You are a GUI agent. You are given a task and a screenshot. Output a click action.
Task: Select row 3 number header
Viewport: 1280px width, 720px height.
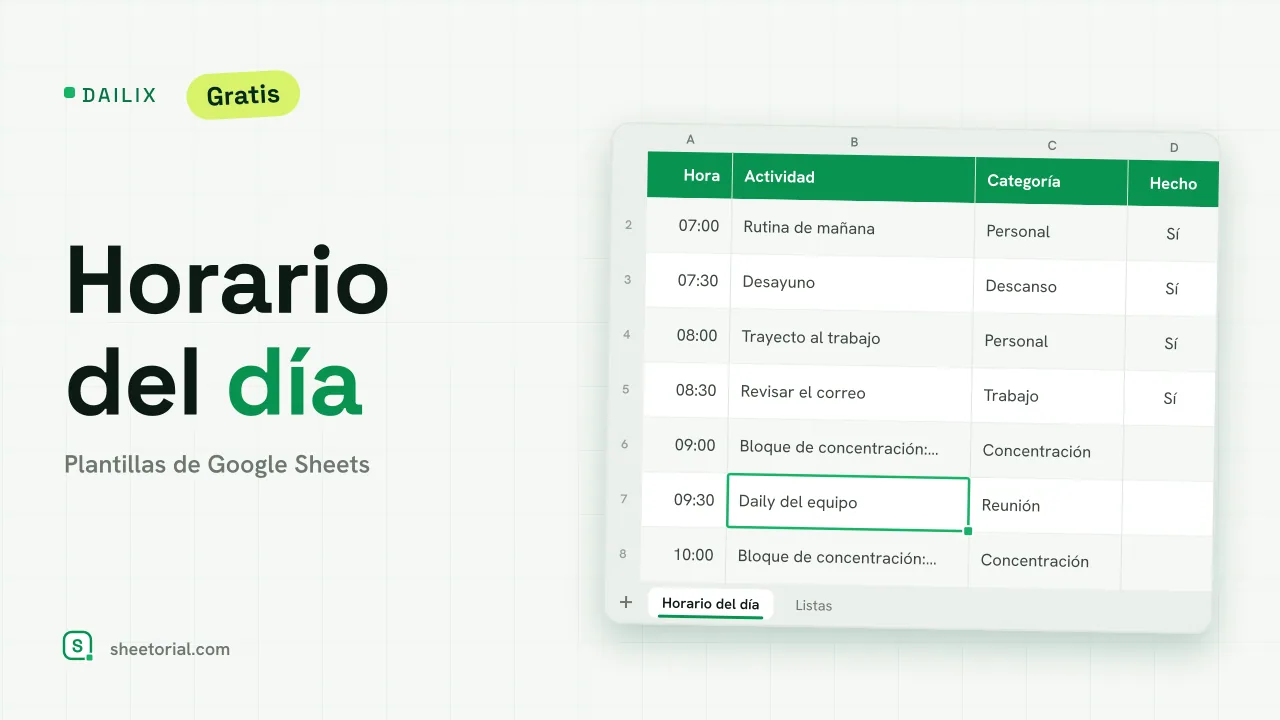click(x=627, y=280)
